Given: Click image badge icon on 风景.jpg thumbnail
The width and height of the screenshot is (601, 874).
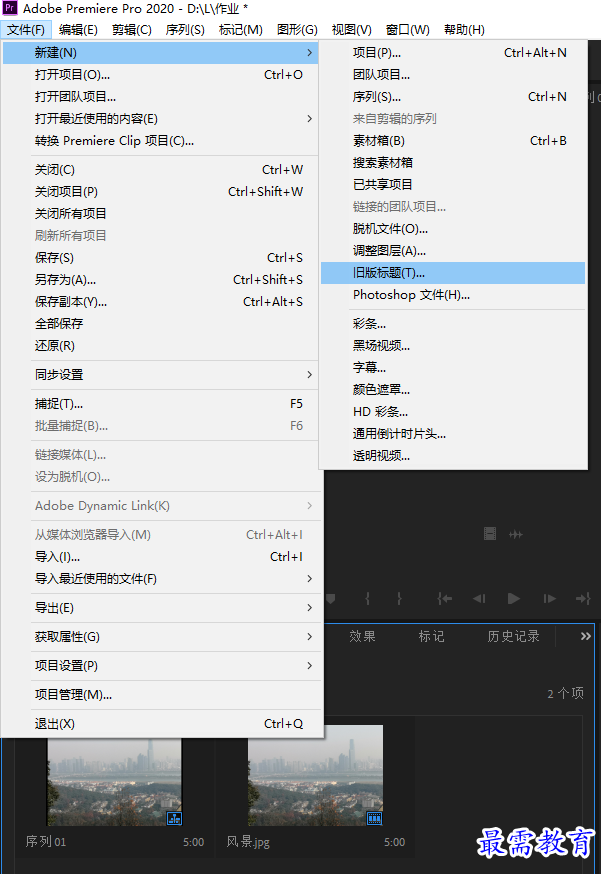Looking at the screenshot, I should click(375, 818).
